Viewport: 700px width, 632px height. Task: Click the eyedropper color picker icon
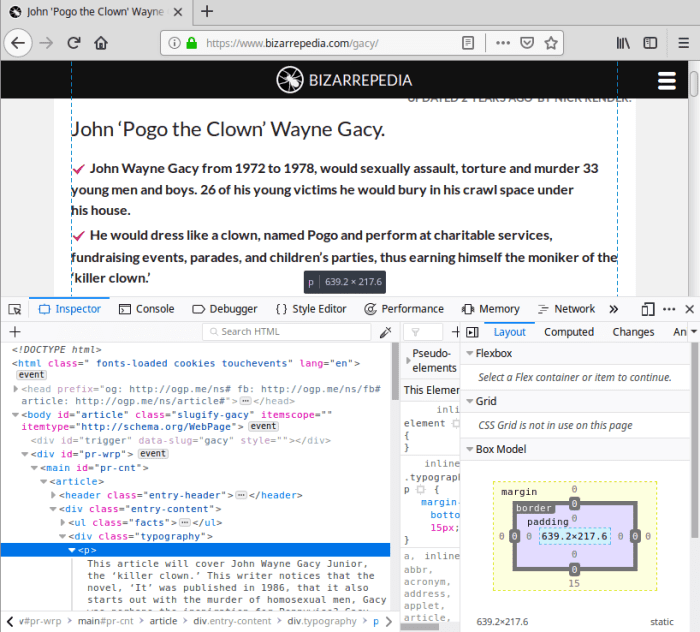point(386,332)
